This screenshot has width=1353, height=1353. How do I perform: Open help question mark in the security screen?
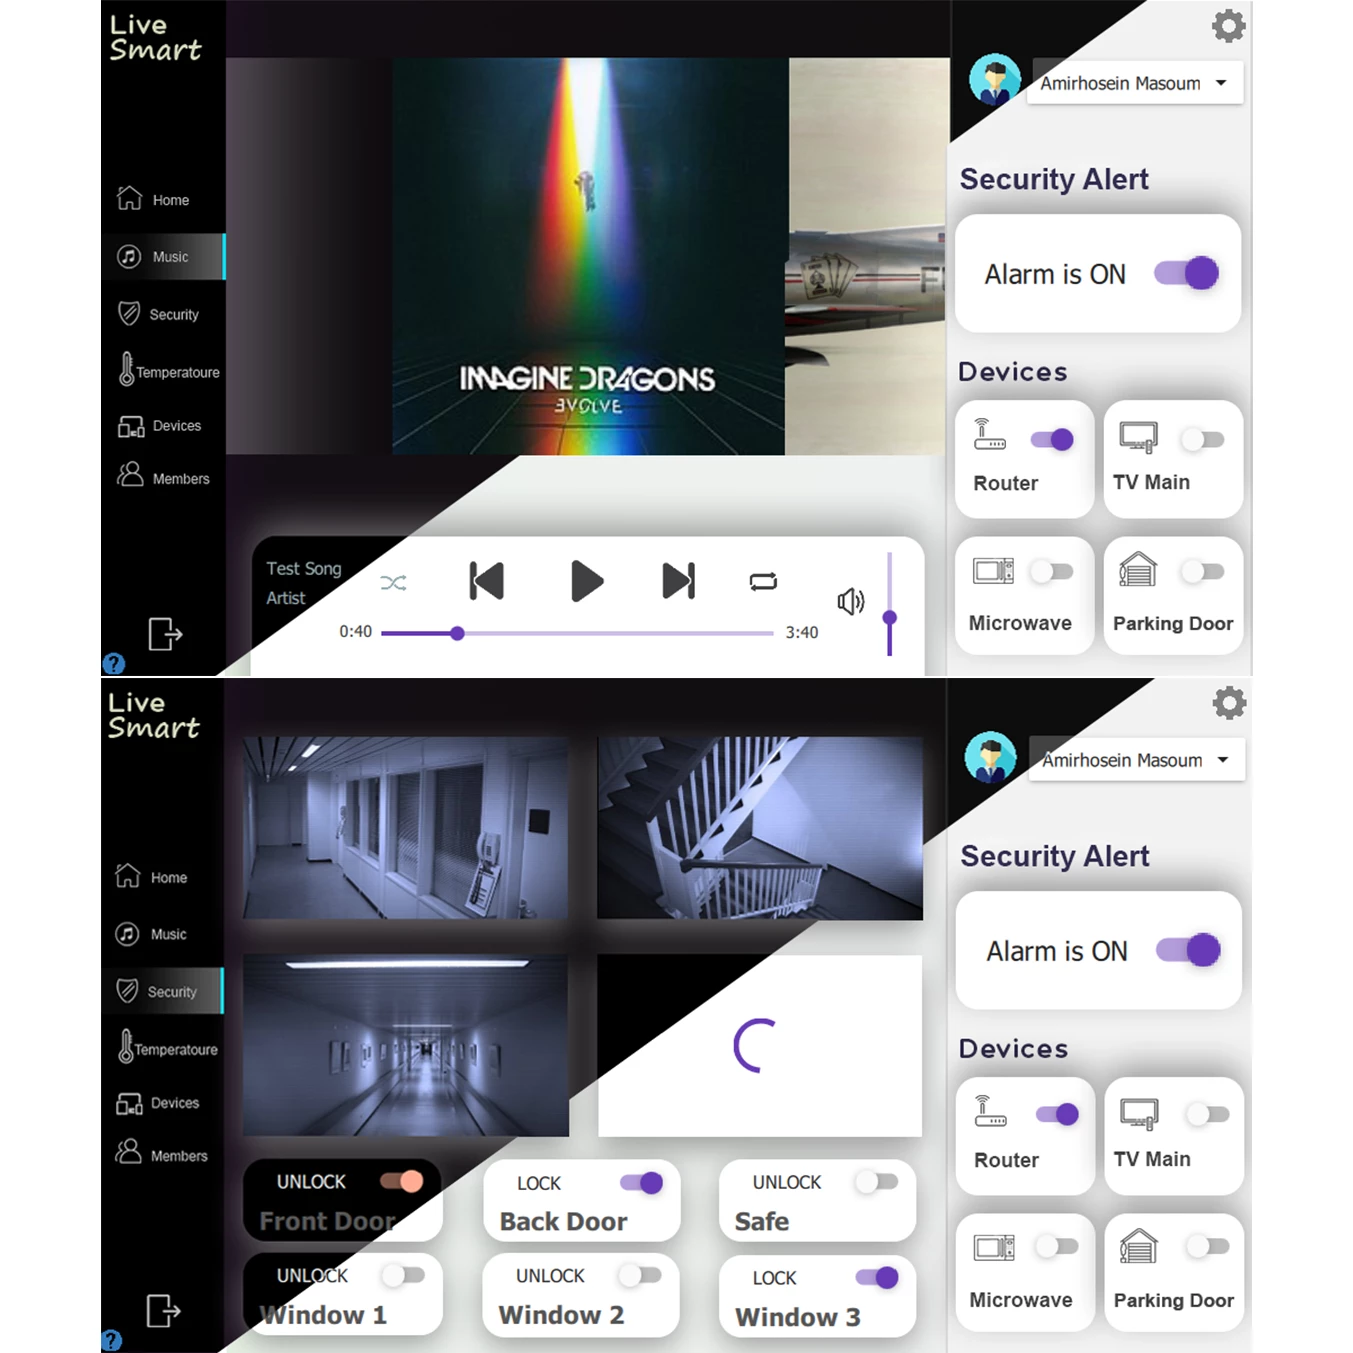pyautogui.click(x=112, y=1340)
